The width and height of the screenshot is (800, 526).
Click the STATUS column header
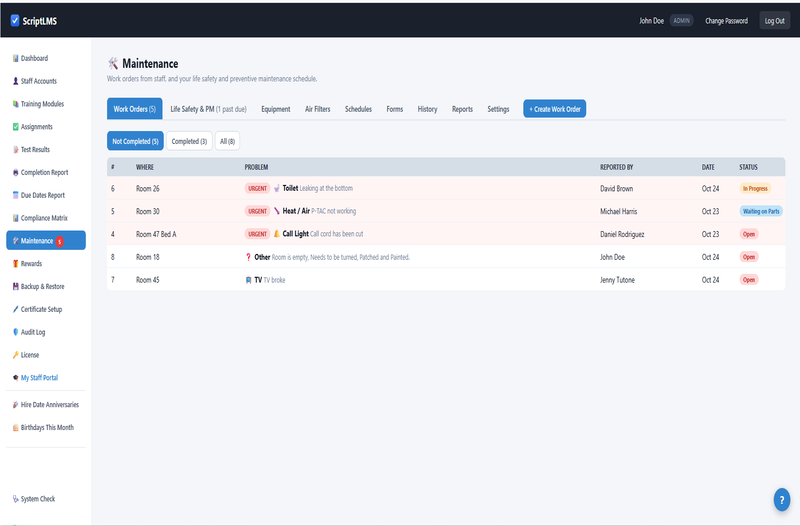pos(748,167)
